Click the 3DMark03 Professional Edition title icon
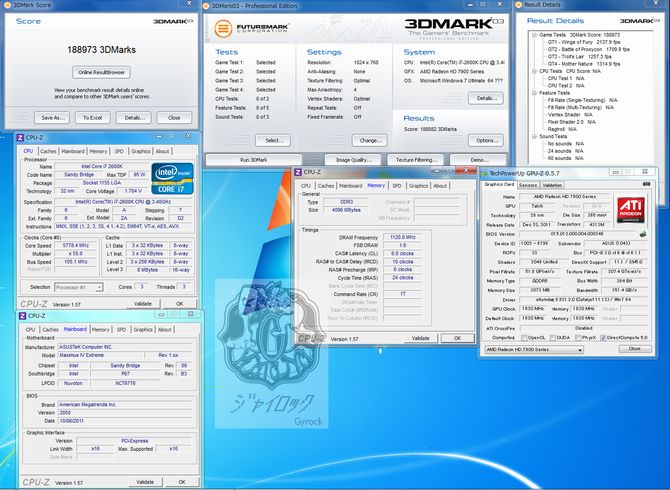 (x=206, y=6)
